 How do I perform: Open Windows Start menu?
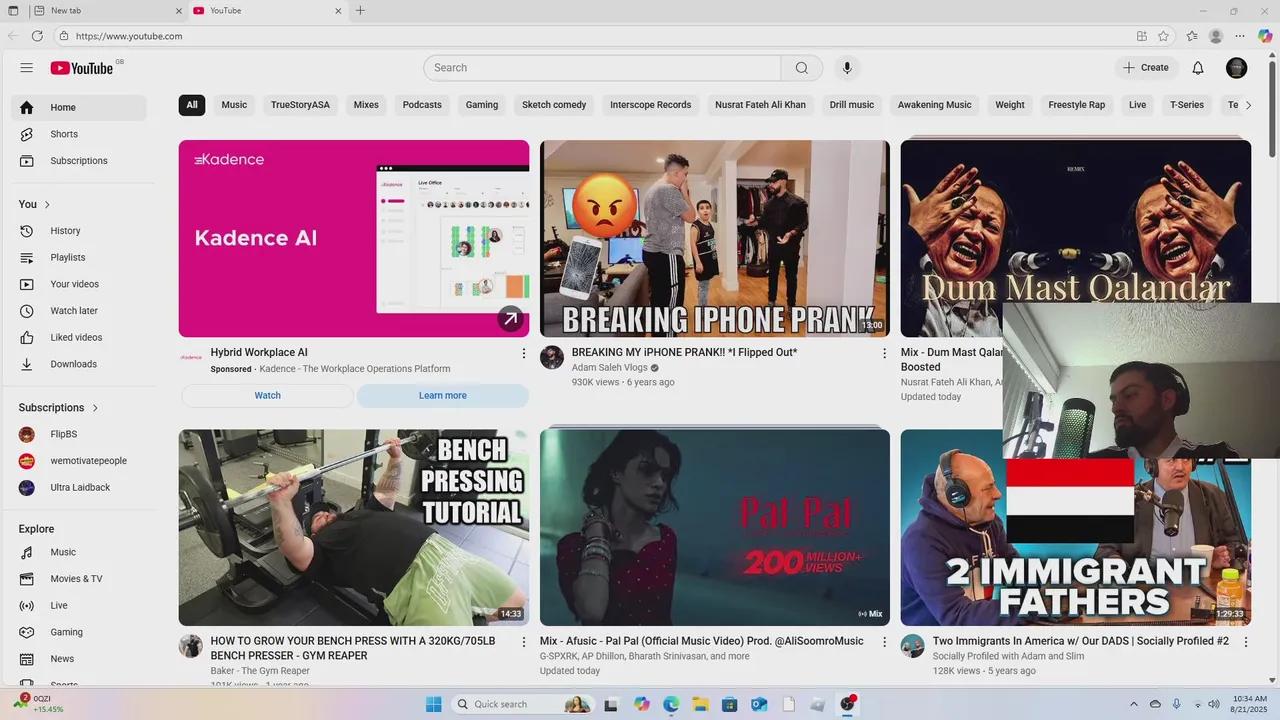pyautogui.click(x=433, y=704)
